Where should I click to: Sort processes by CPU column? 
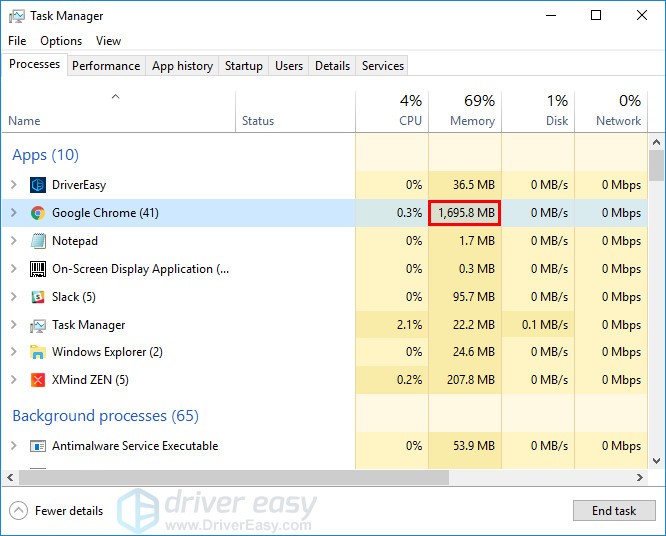(392, 111)
